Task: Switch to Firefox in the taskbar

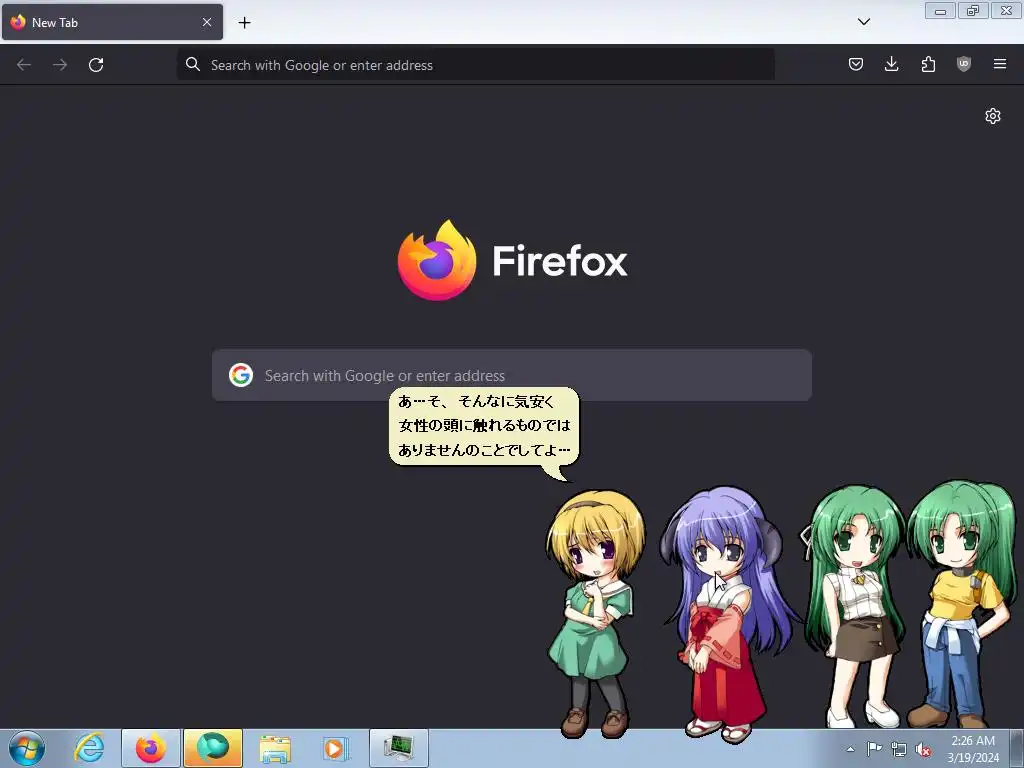Action: (151, 748)
